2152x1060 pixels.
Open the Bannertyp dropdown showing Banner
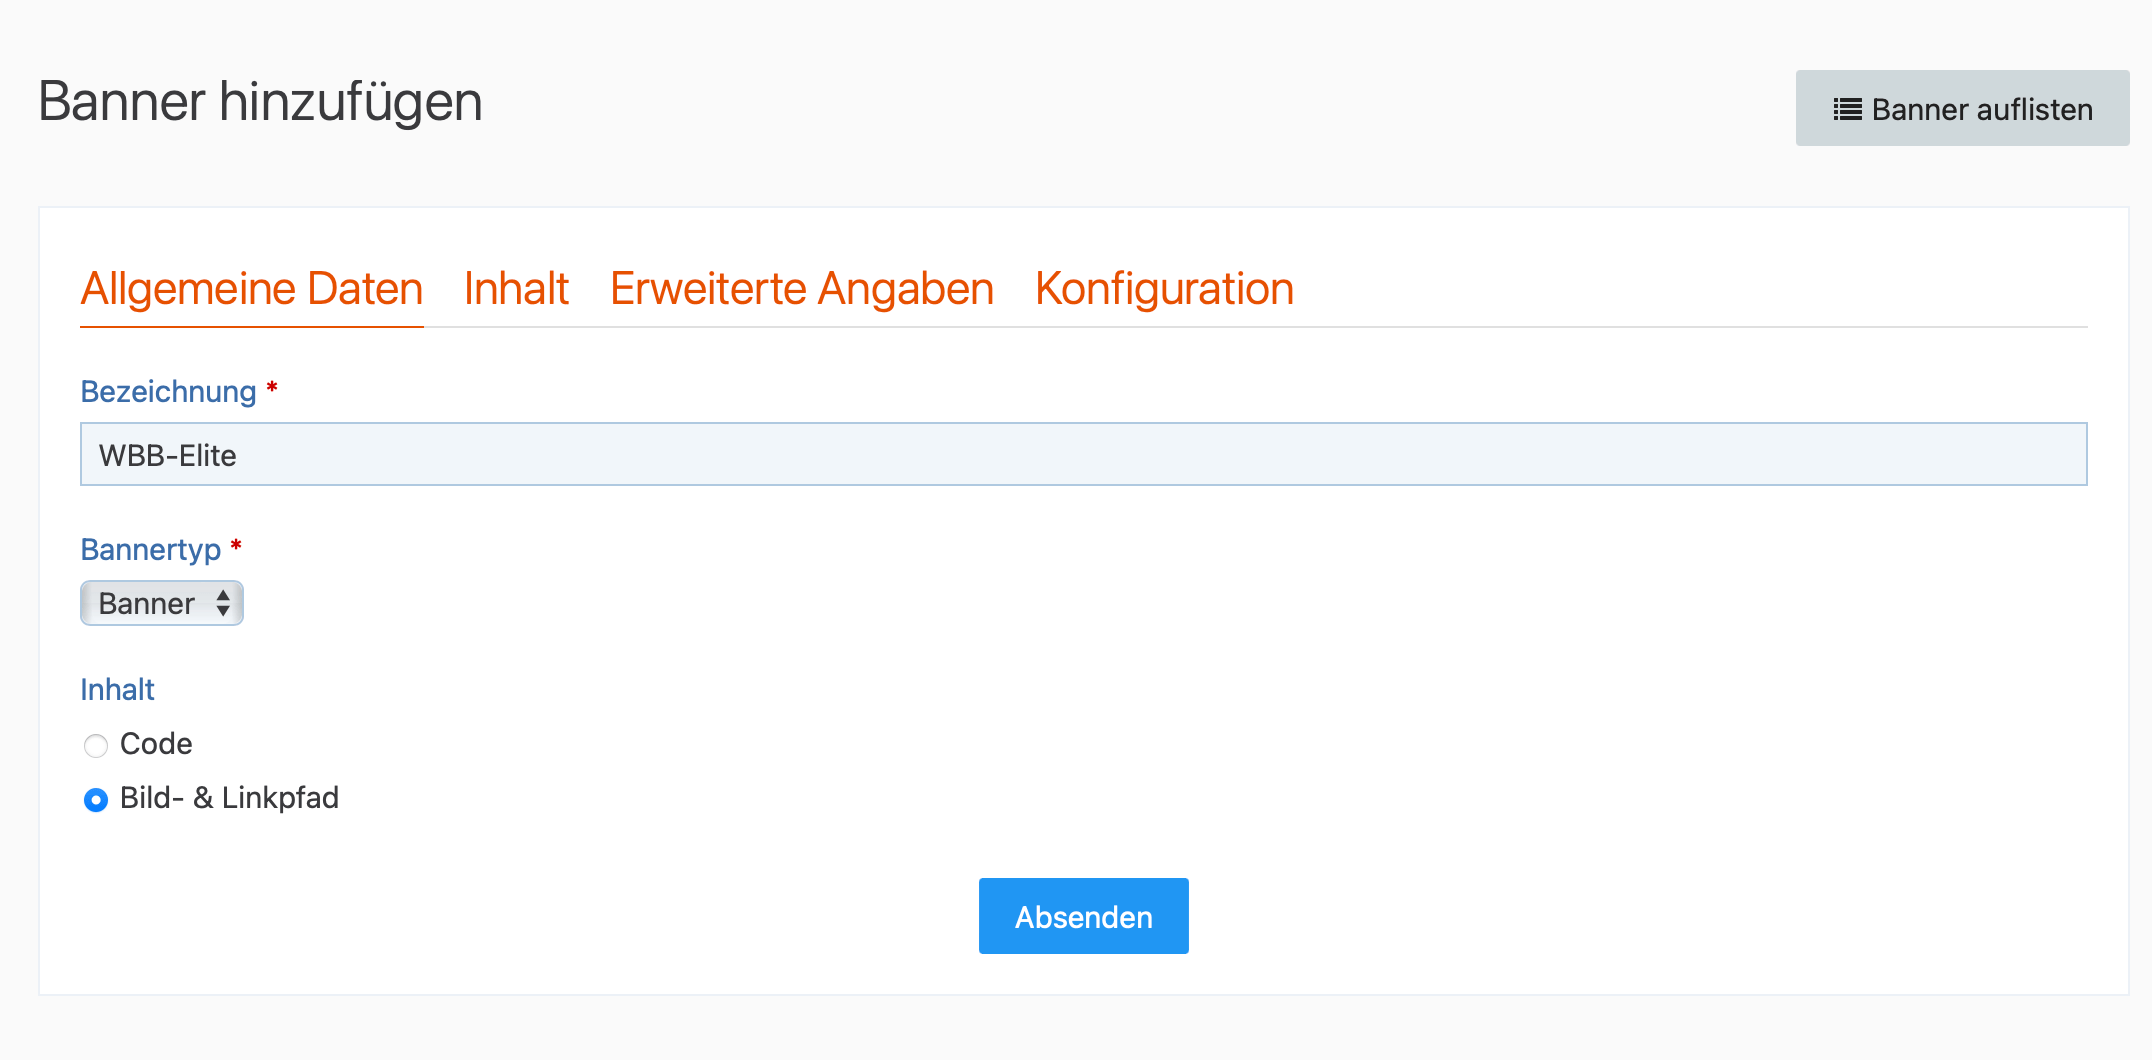[162, 603]
